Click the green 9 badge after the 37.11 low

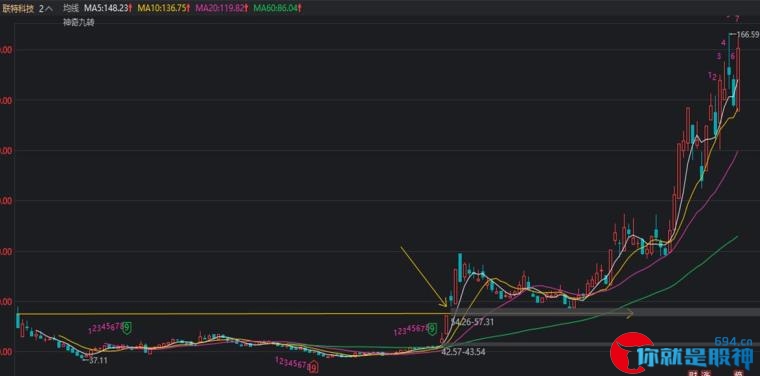(x=127, y=328)
